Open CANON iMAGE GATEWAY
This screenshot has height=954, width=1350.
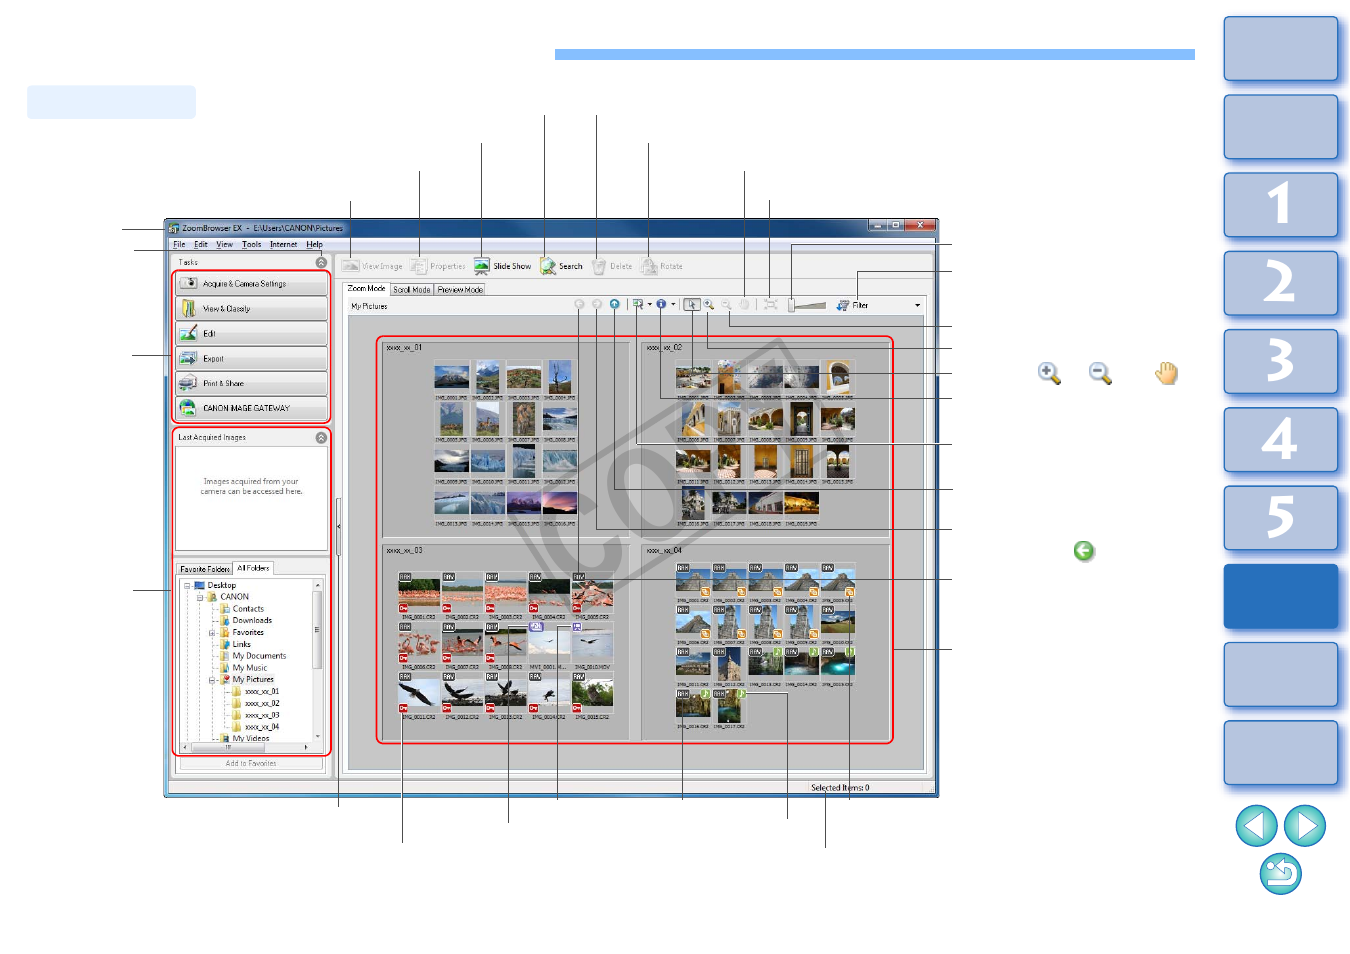click(251, 408)
